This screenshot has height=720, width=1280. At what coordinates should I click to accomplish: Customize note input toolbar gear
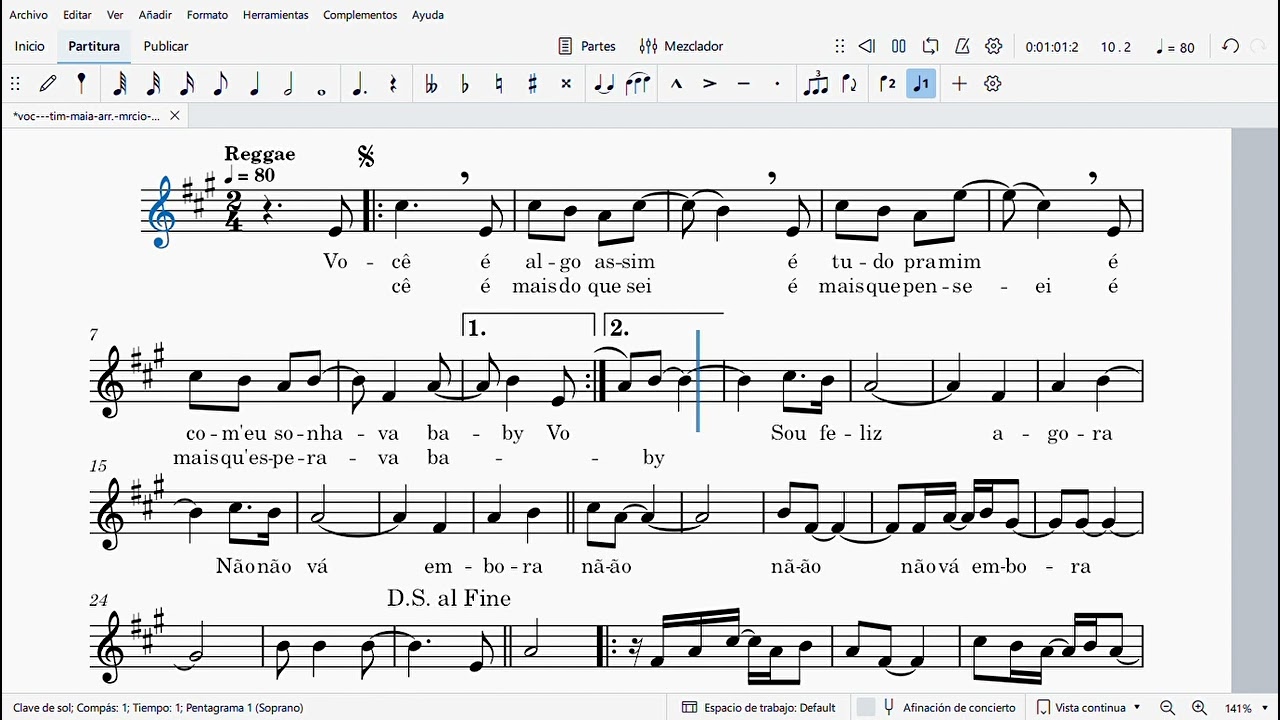coord(993,84)
